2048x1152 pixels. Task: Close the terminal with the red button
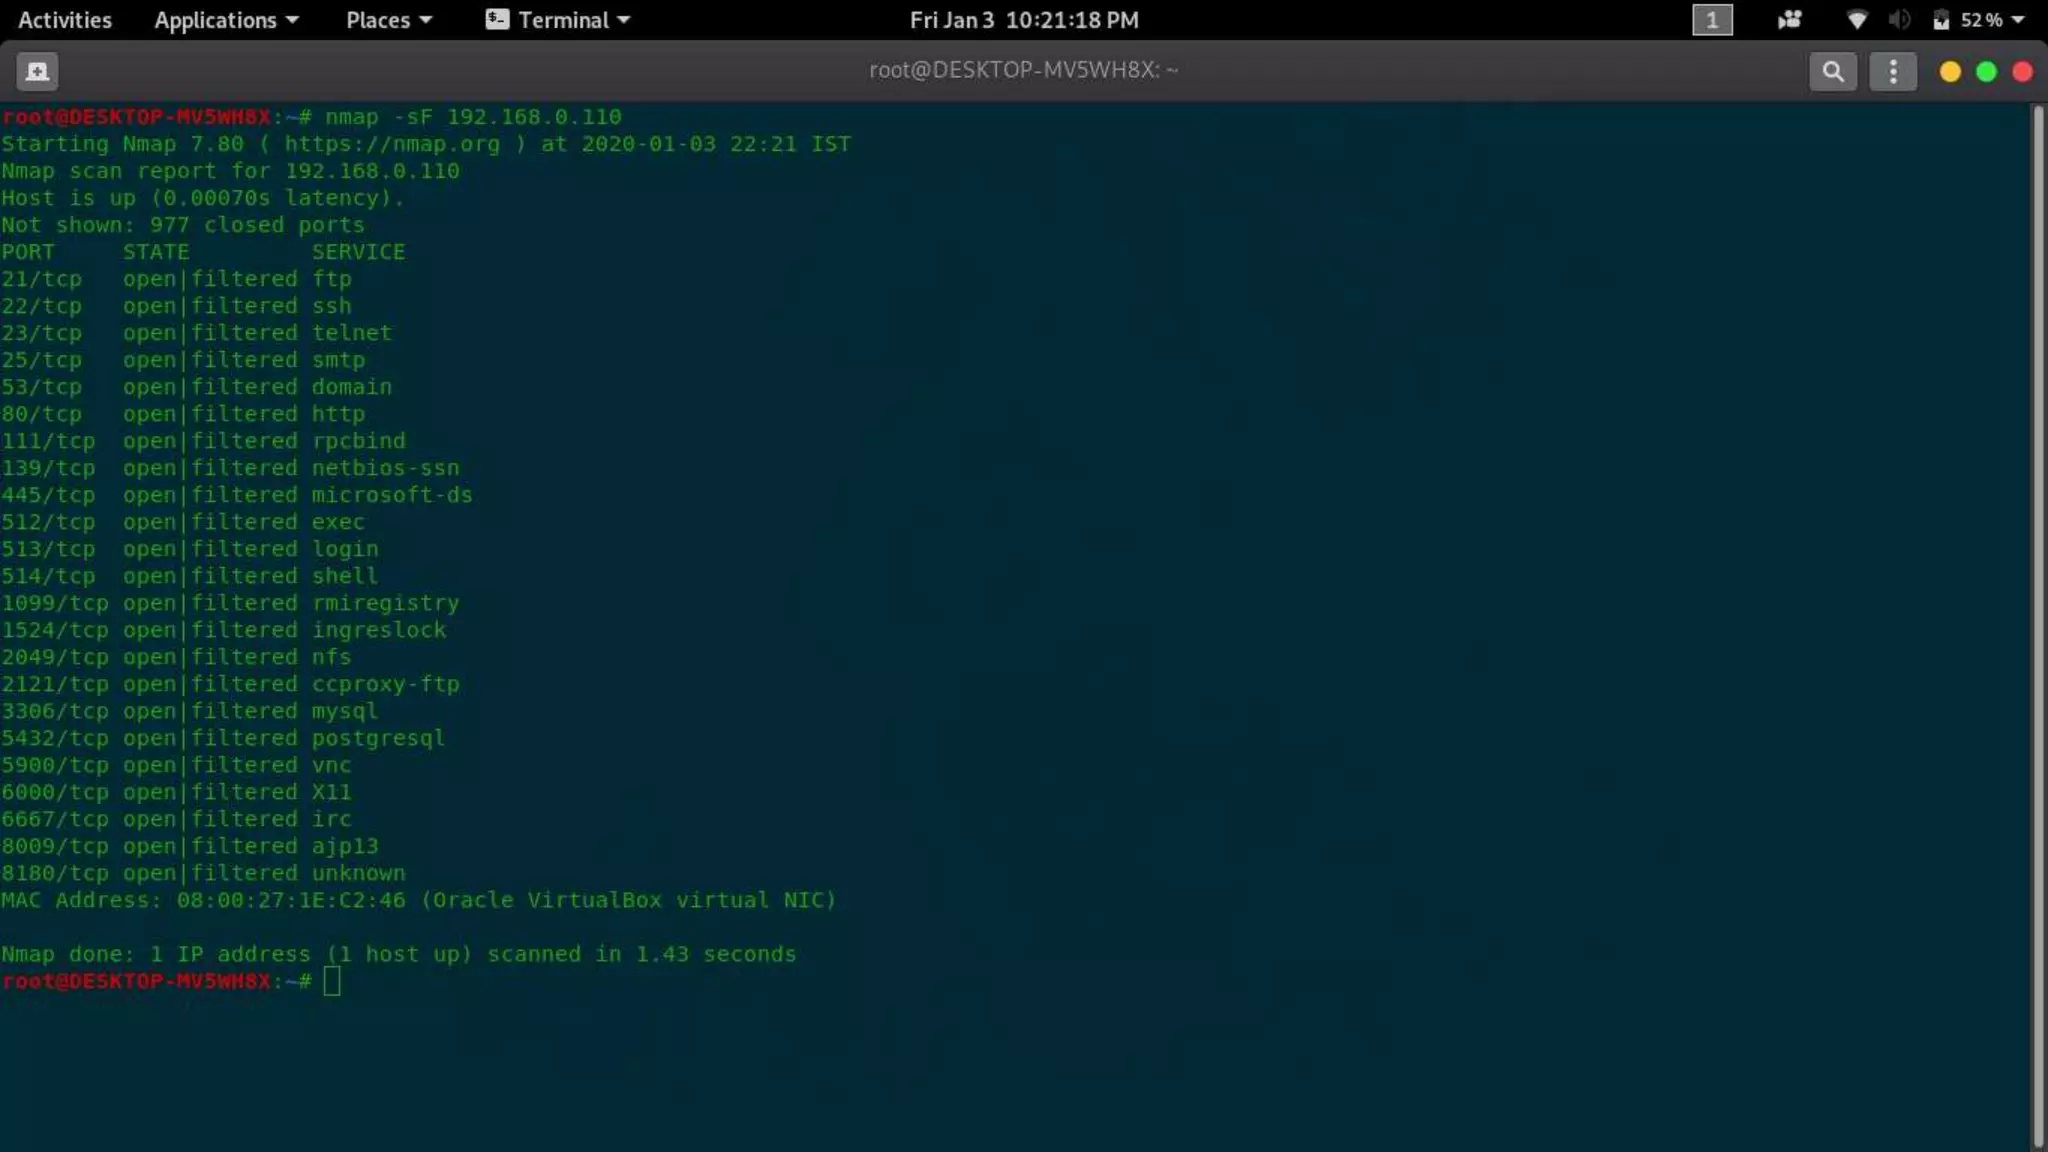pyautogui.click(x=2022, y=72)
